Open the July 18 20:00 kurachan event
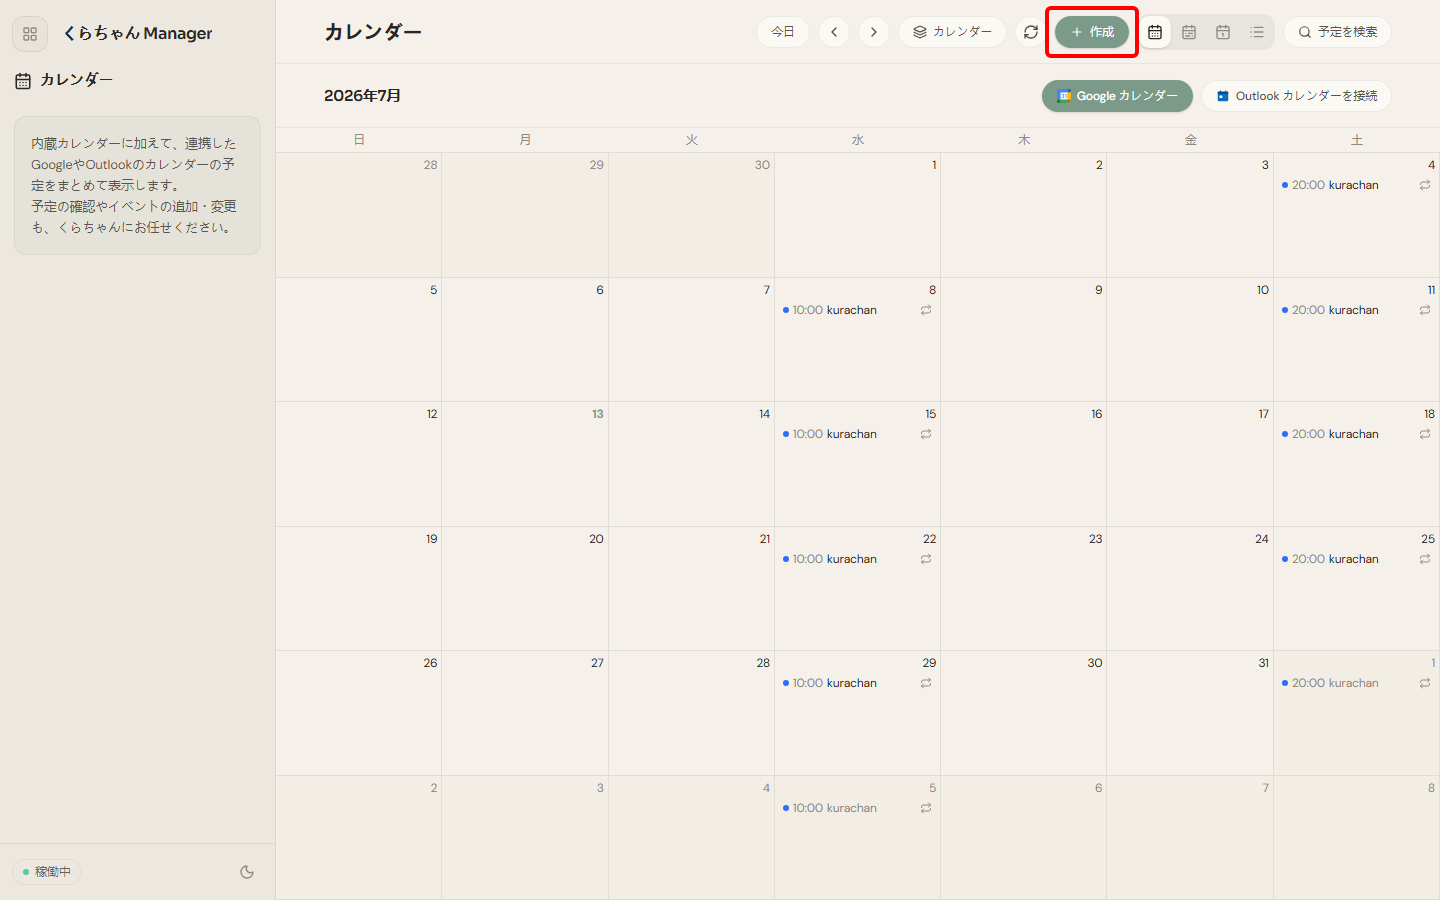 pos(1356,434)
